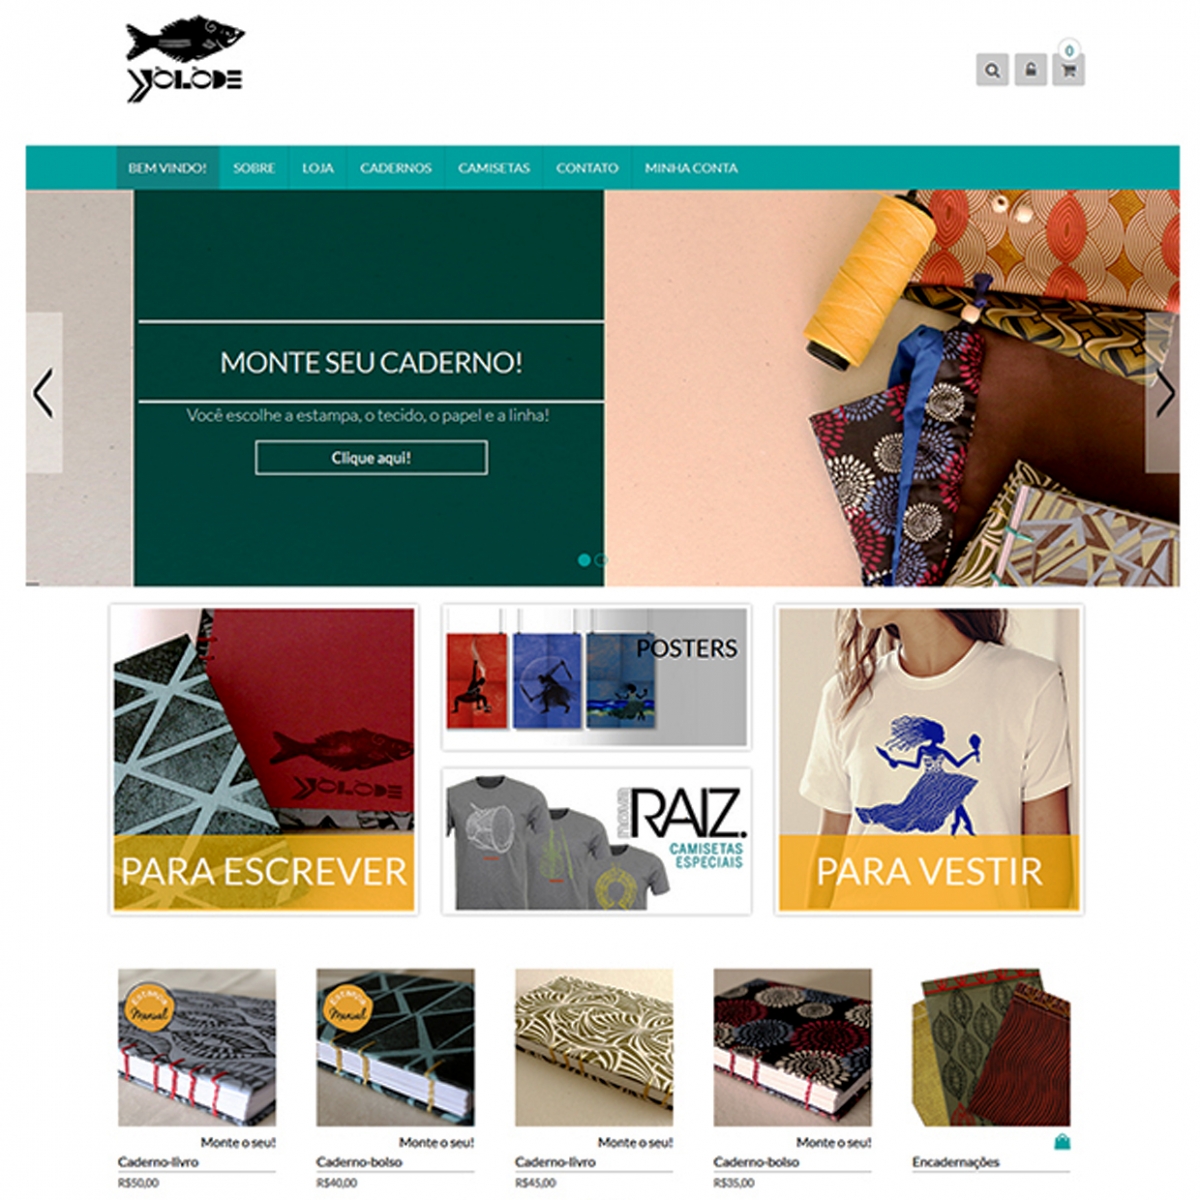Open Camisetas in navigation bar
The width and height of the screenshot is (1200, 1200).
tap(494, 168)
